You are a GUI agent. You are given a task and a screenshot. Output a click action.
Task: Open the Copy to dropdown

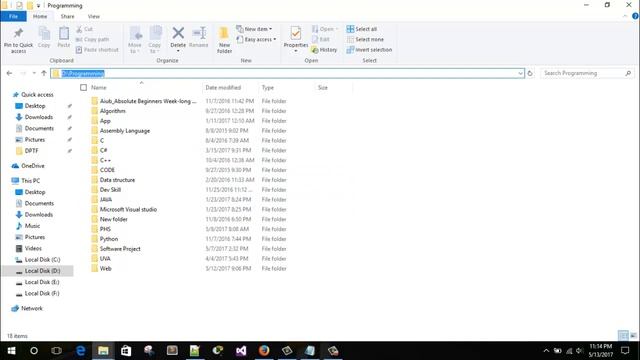coord(155,40)
